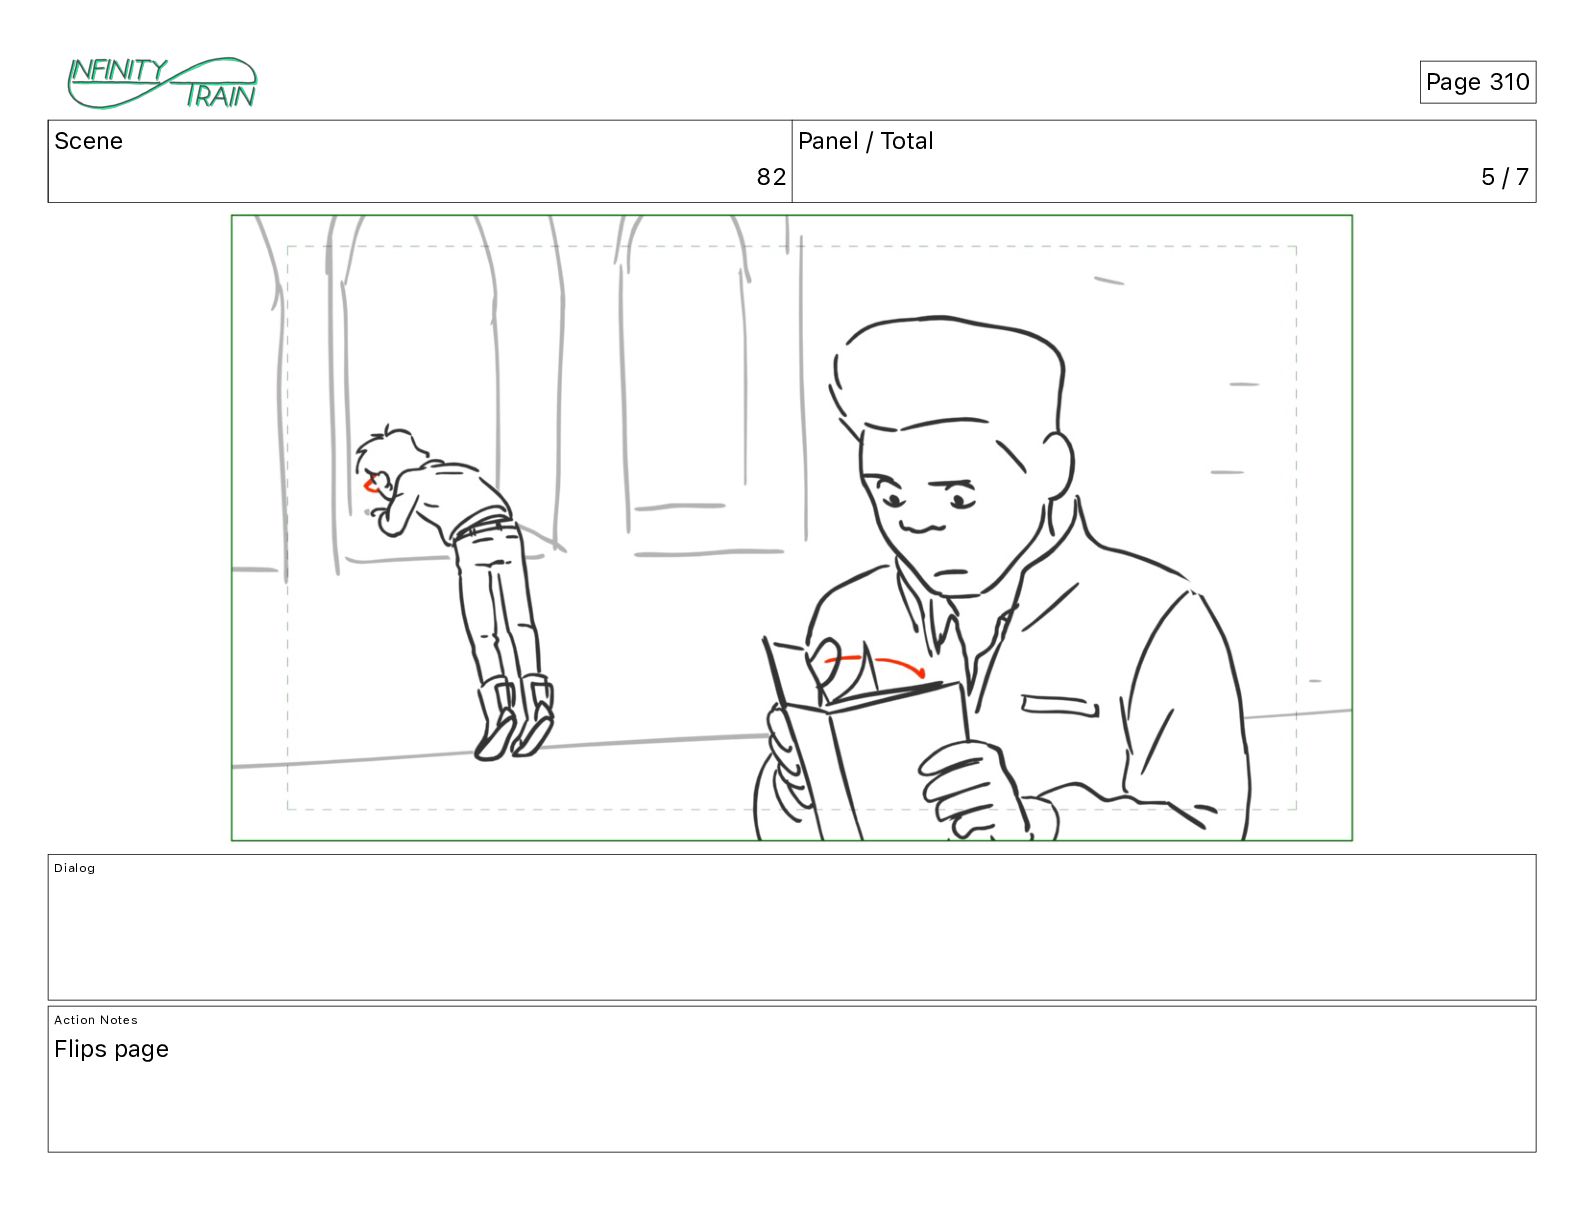The image size is (1584, 1224).
Task: Select the scene number 82
Action: pos(771,177)
